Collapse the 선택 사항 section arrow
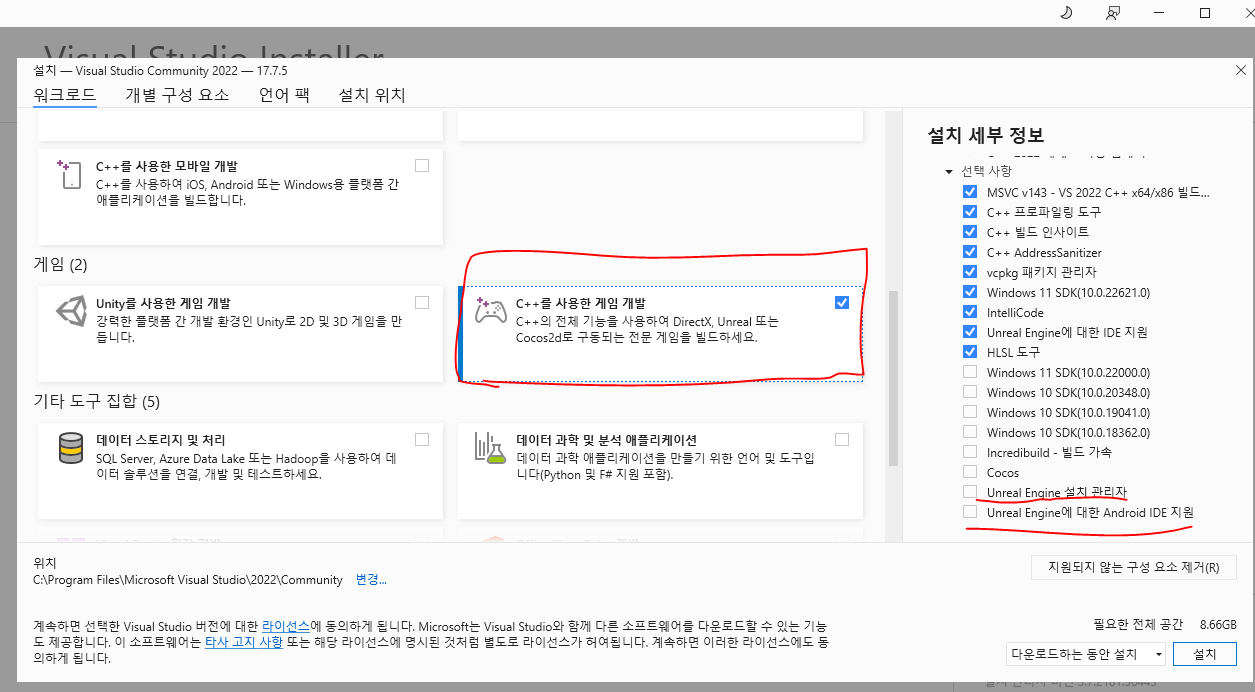This screenshot has width=1255, height=692. (949, 171)
